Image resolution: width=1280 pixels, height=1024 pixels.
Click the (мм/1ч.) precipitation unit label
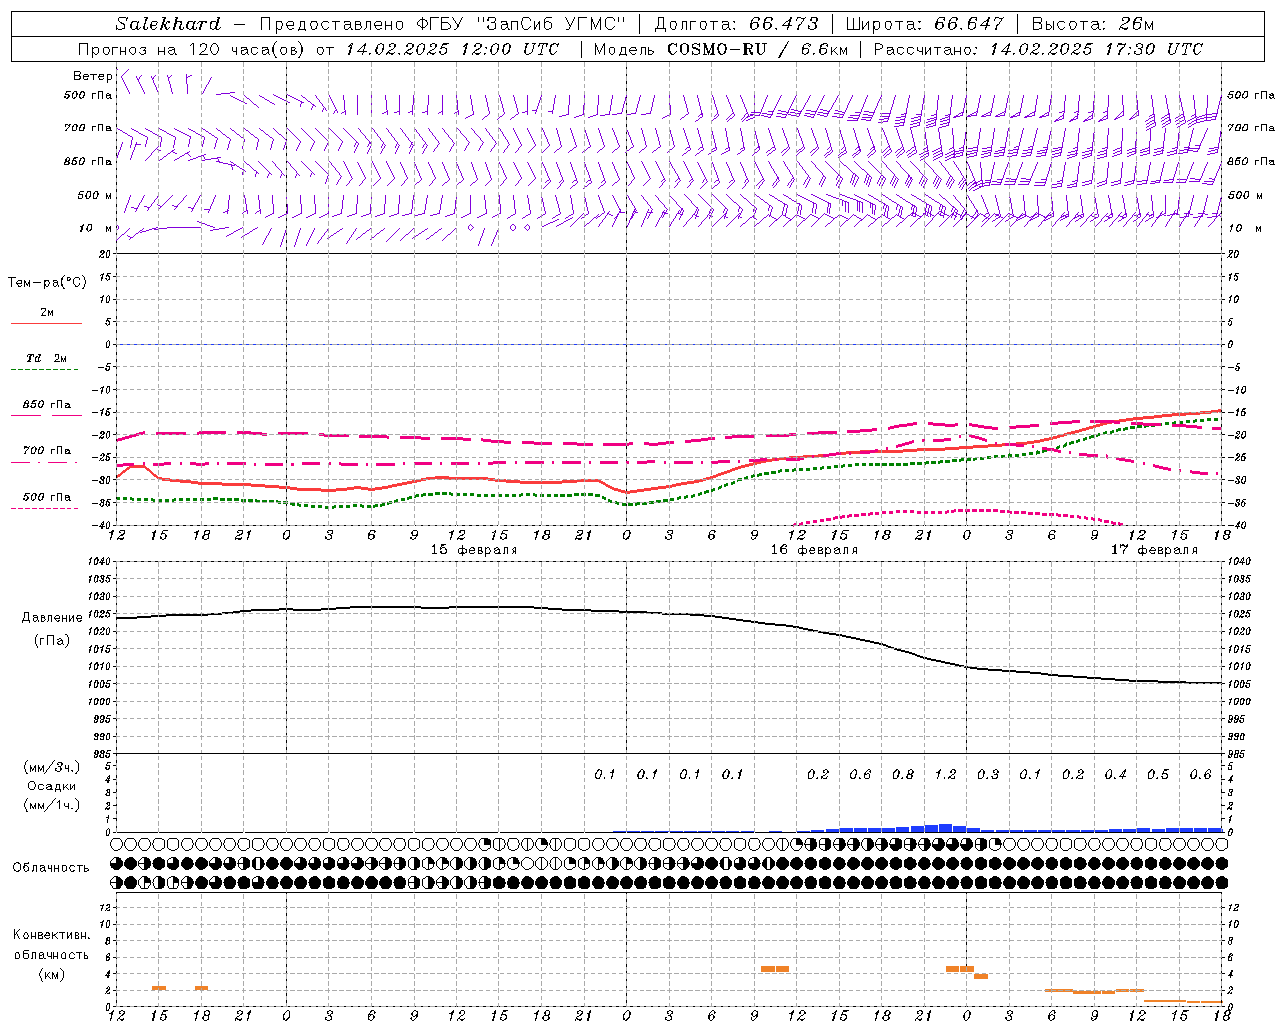[52, 805]
